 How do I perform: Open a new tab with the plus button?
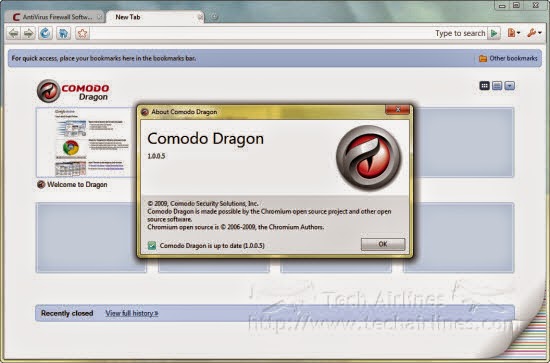tap(215, 17)
